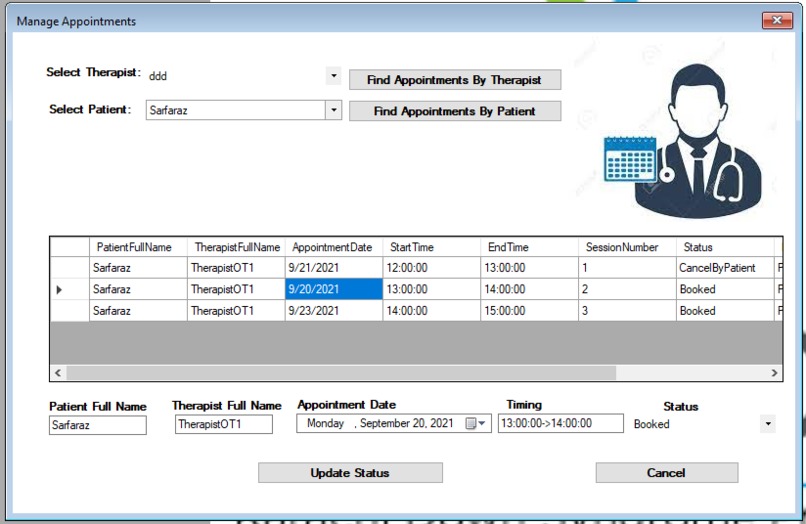
Task: Click the row header of the 9/23/2021 row
Action: click(x=70, y=311)
